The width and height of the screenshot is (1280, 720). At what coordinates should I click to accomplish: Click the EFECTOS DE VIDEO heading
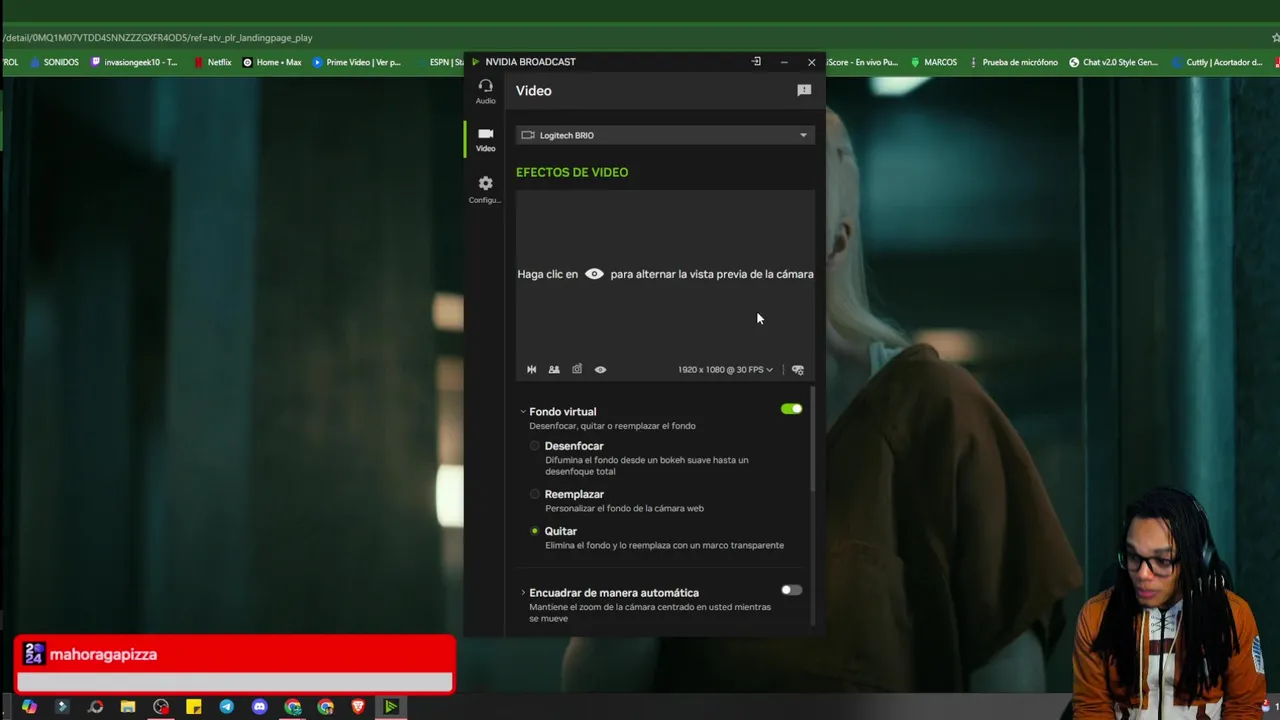[572, 172]
